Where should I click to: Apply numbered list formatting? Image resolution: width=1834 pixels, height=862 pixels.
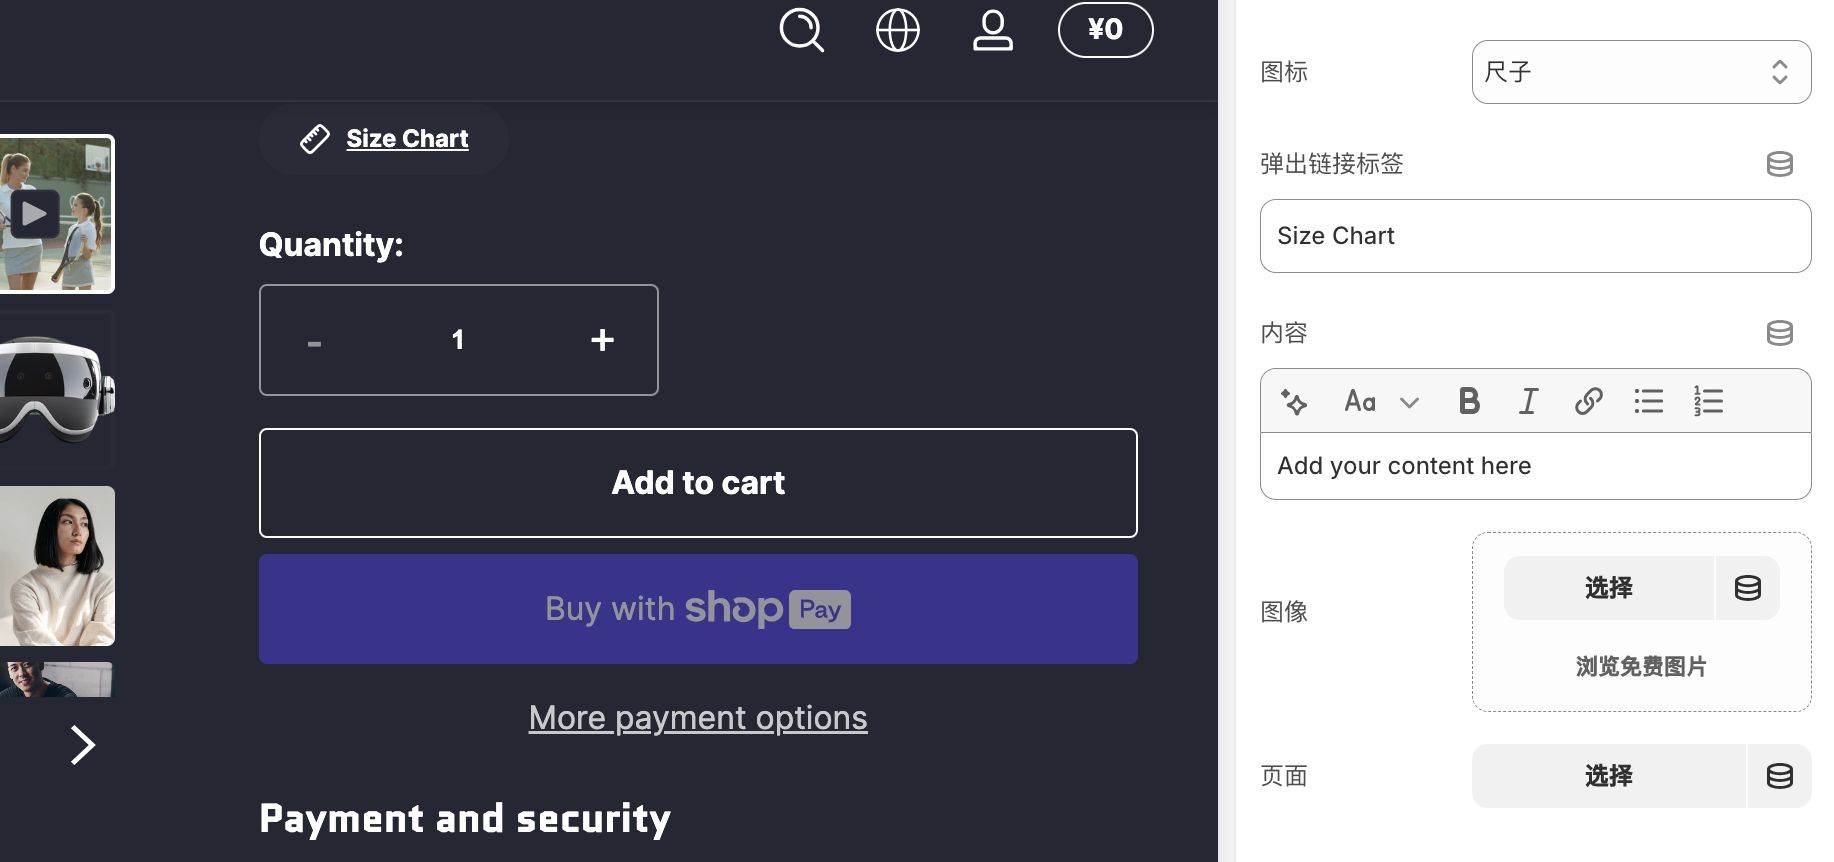tap(1708, 402)
